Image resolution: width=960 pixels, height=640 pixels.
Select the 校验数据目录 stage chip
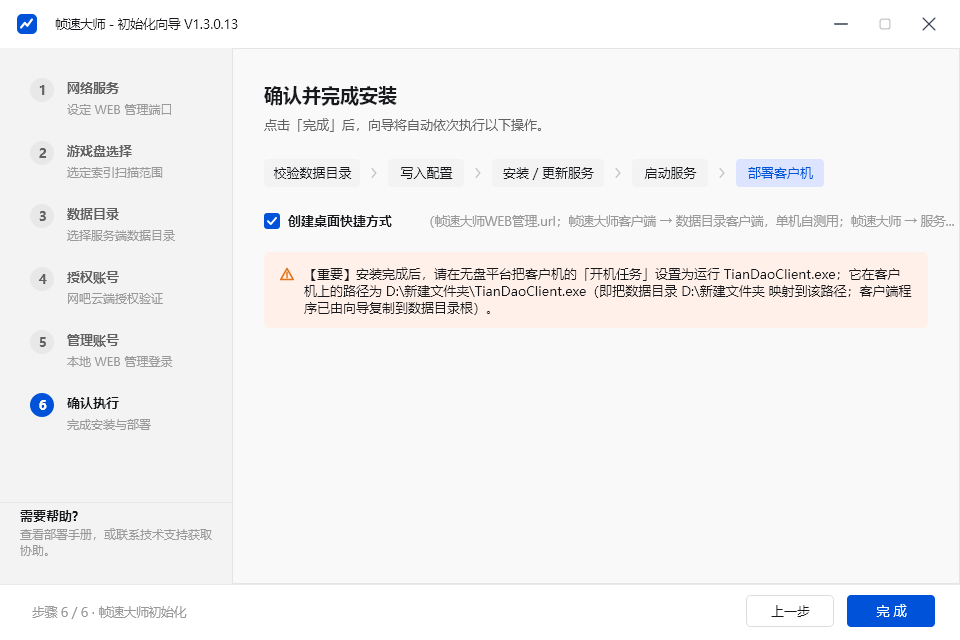tap(312, 173)
